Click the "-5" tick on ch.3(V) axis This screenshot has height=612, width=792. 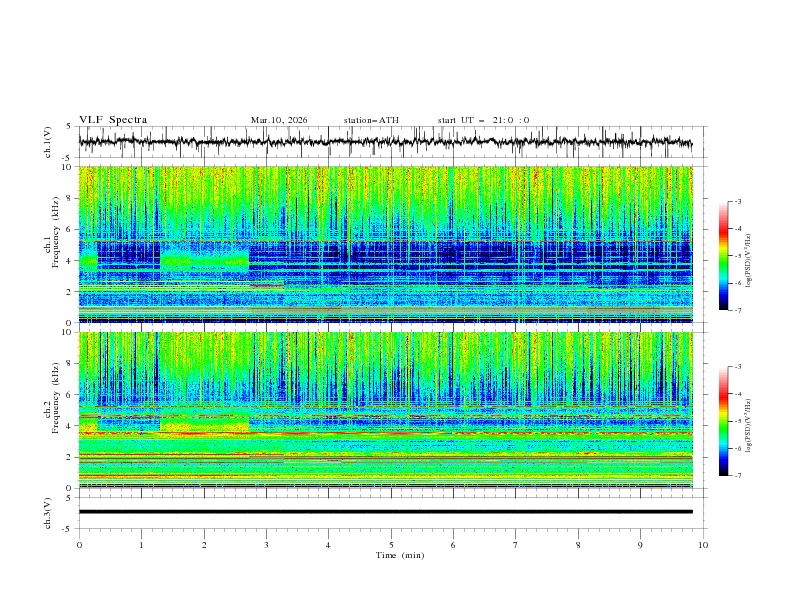[67, 529]
